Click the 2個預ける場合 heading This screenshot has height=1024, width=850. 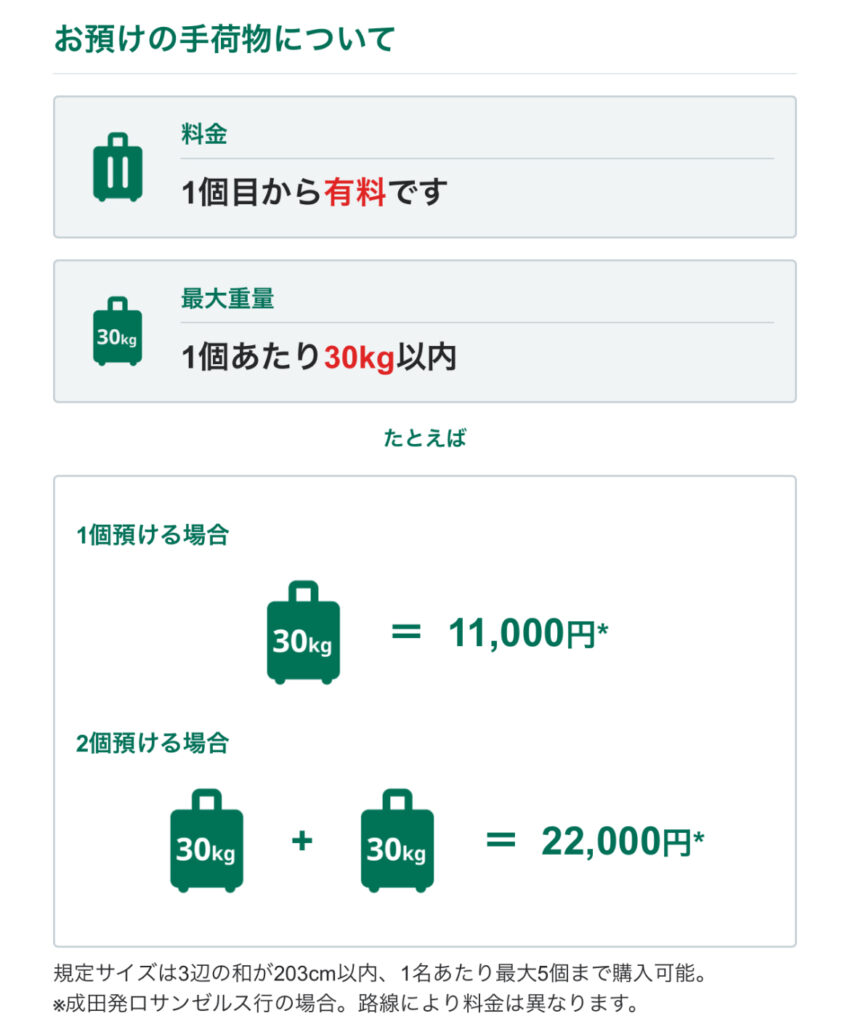(152, 743)
